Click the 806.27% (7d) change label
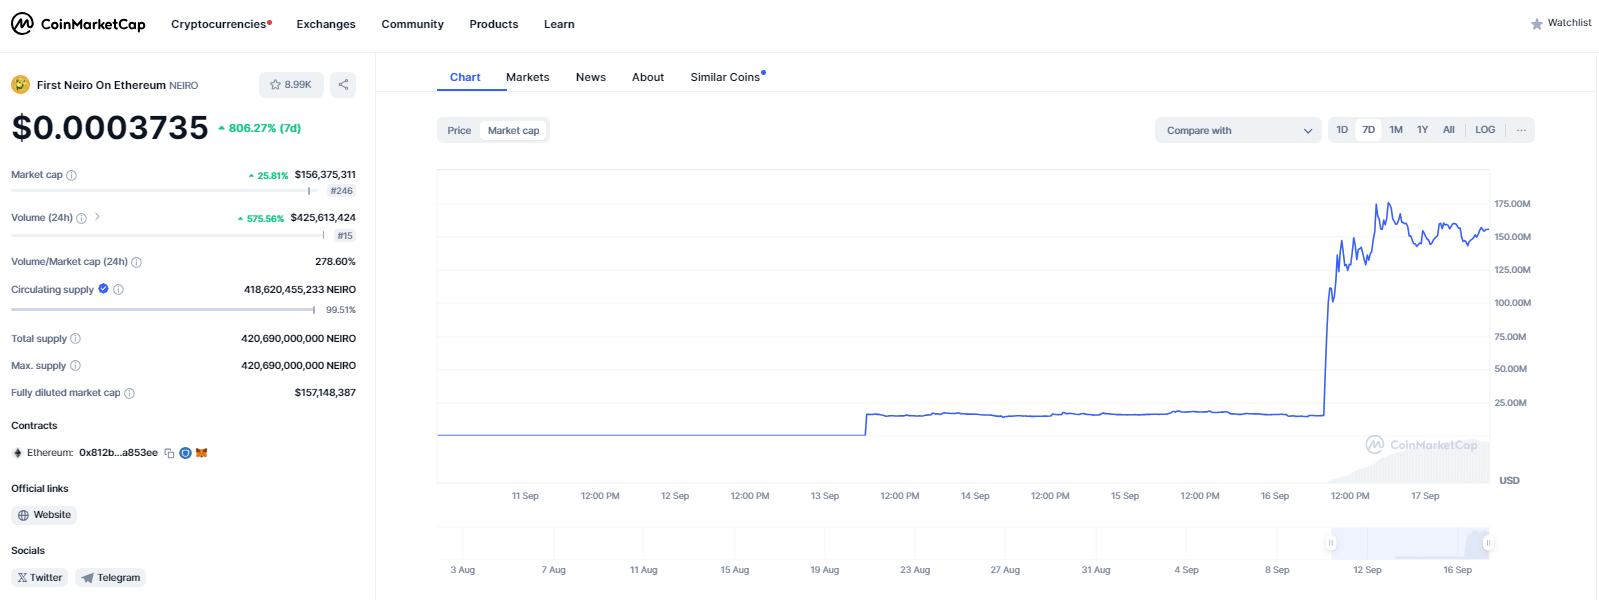The width and height of the screenshot is (1599, 600). pyautogui.click(x=260, y=128)
